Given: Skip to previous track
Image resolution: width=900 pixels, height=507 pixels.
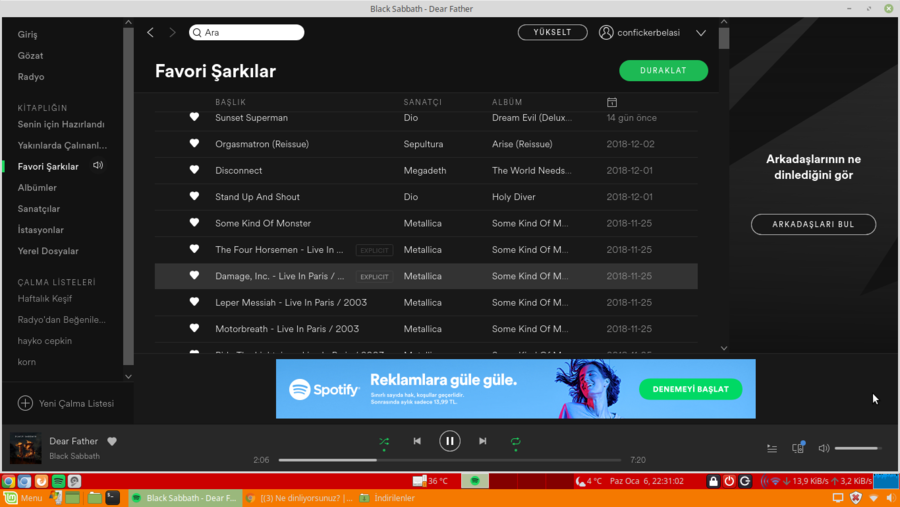Looking at the screenshot, I should pos(417,441).
